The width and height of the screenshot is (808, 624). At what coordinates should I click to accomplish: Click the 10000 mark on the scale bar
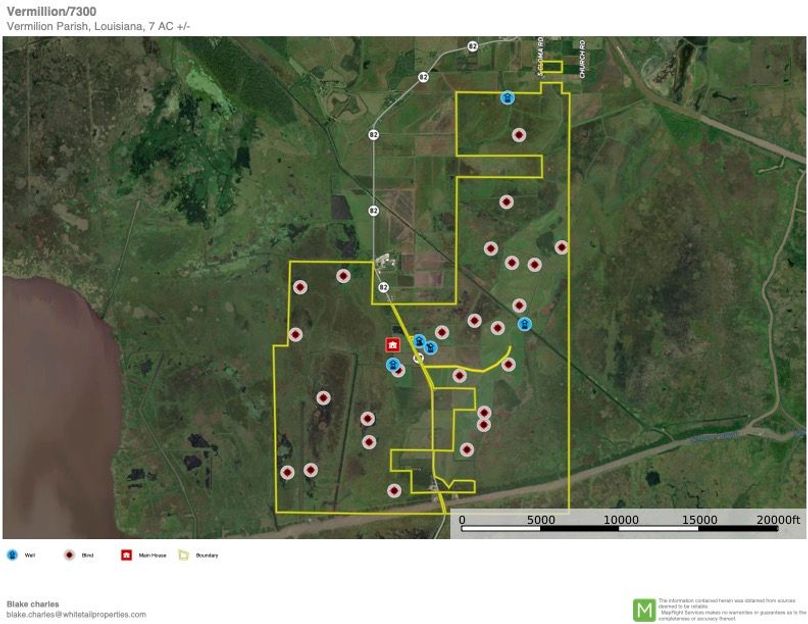click(621, 520)
